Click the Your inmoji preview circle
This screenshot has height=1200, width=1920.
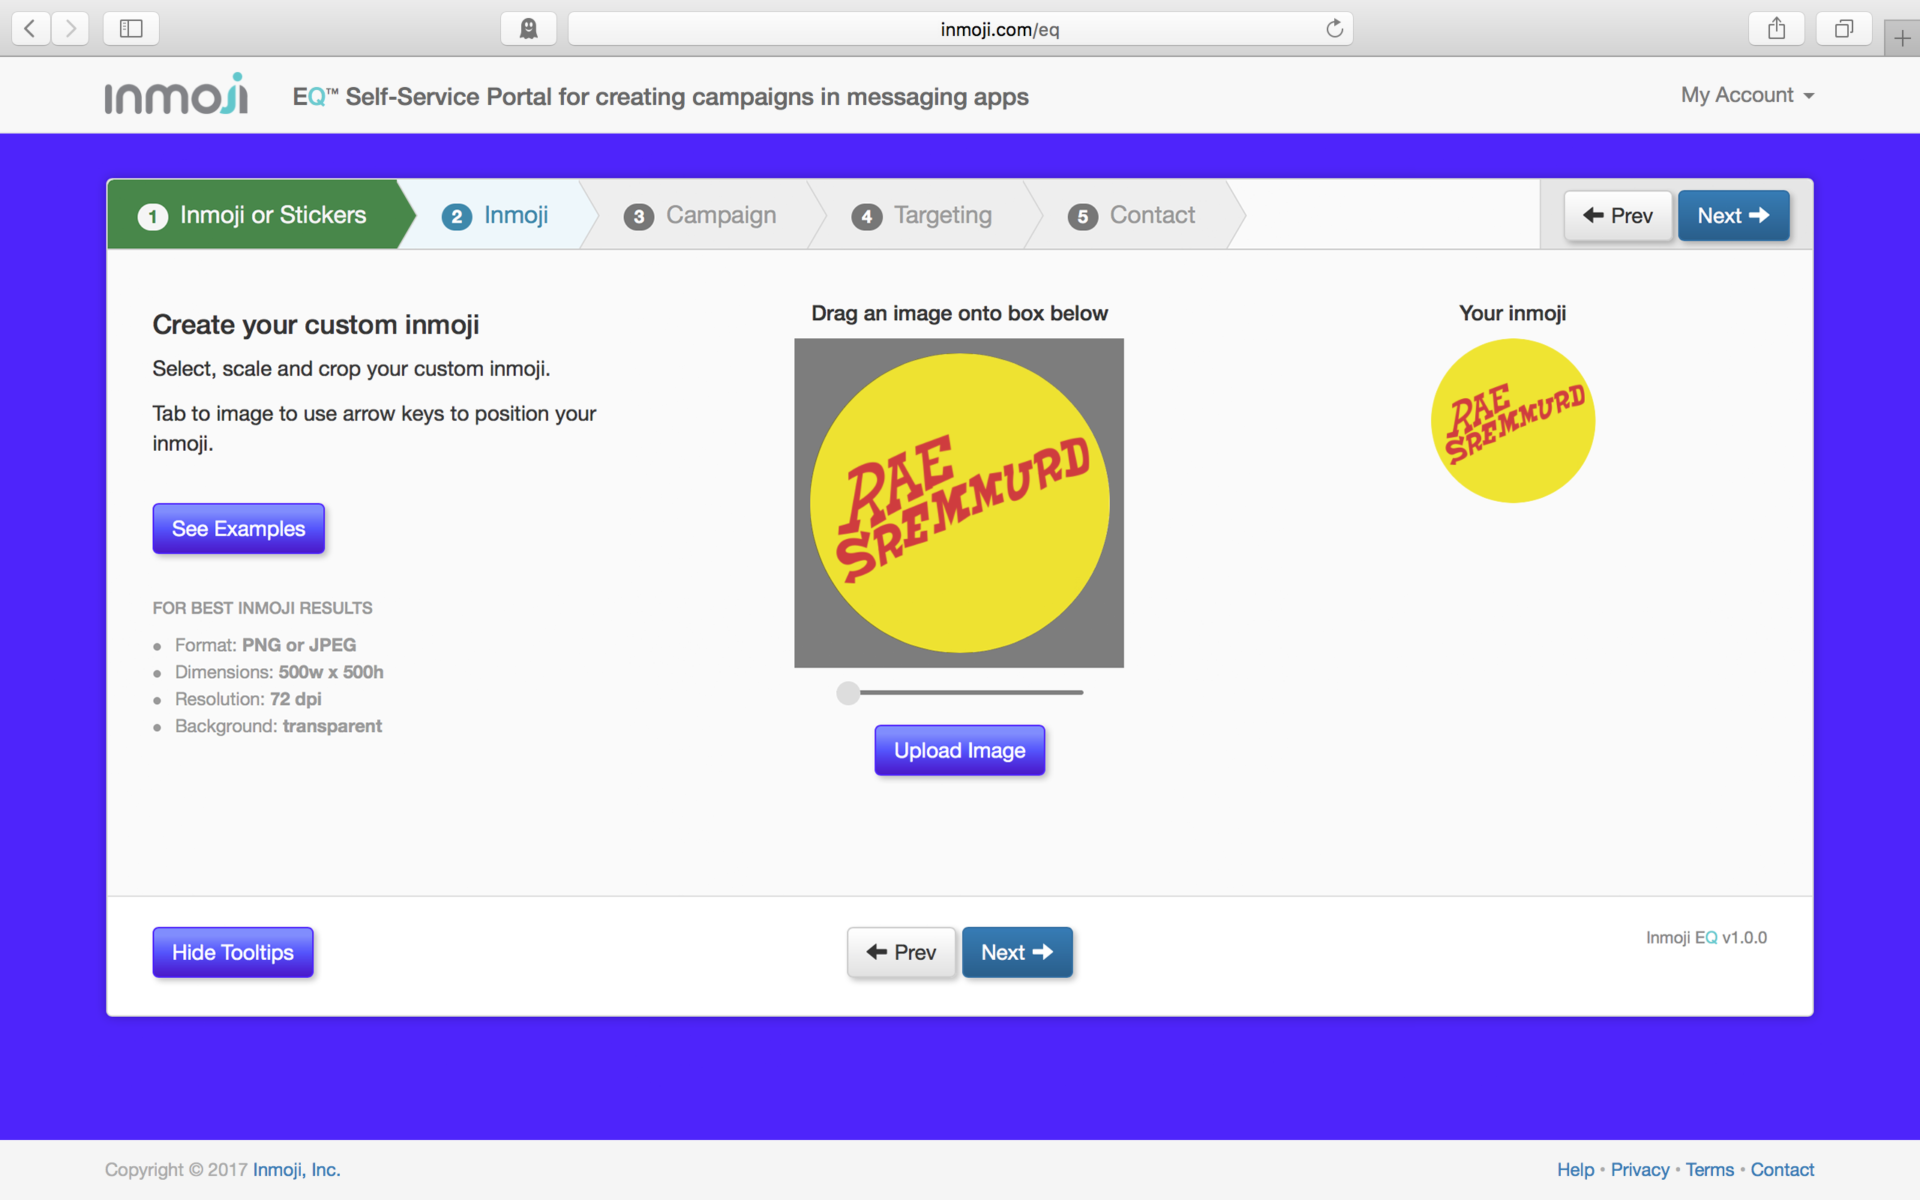1513,421
